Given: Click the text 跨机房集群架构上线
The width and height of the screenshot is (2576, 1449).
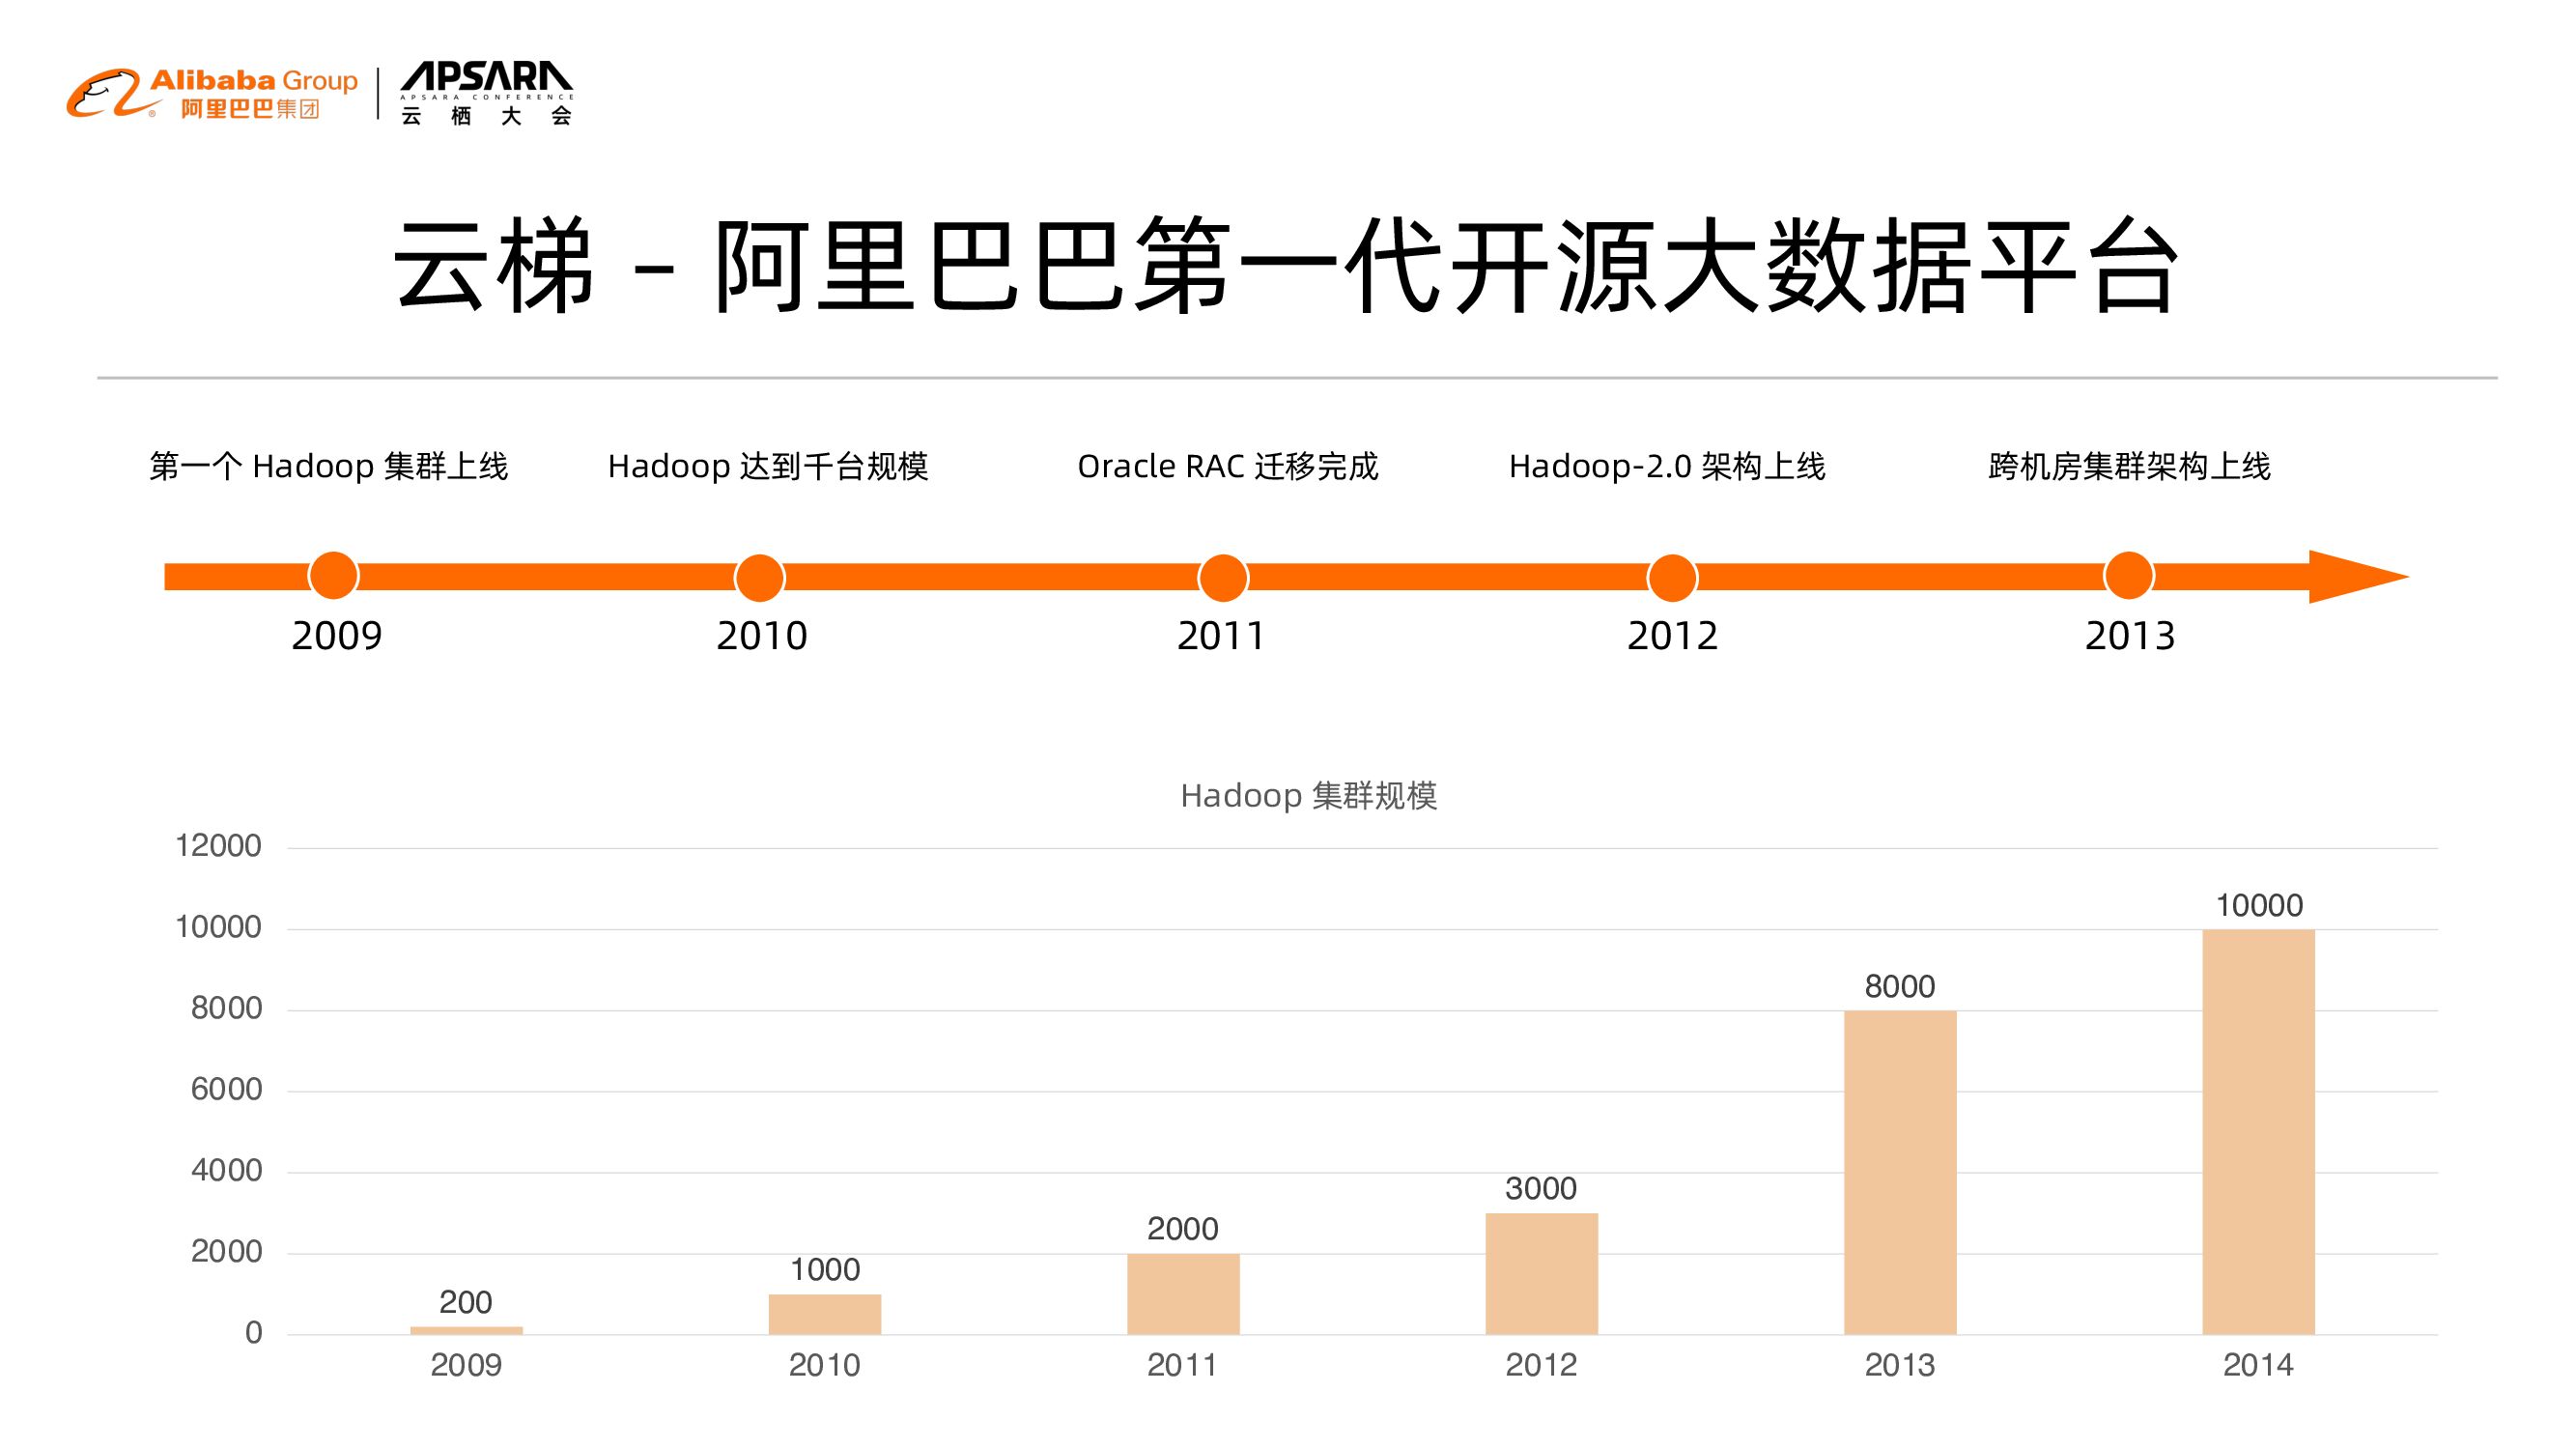Looking at the screenshot, I should pyautogui.click(x=2129, y=466).
